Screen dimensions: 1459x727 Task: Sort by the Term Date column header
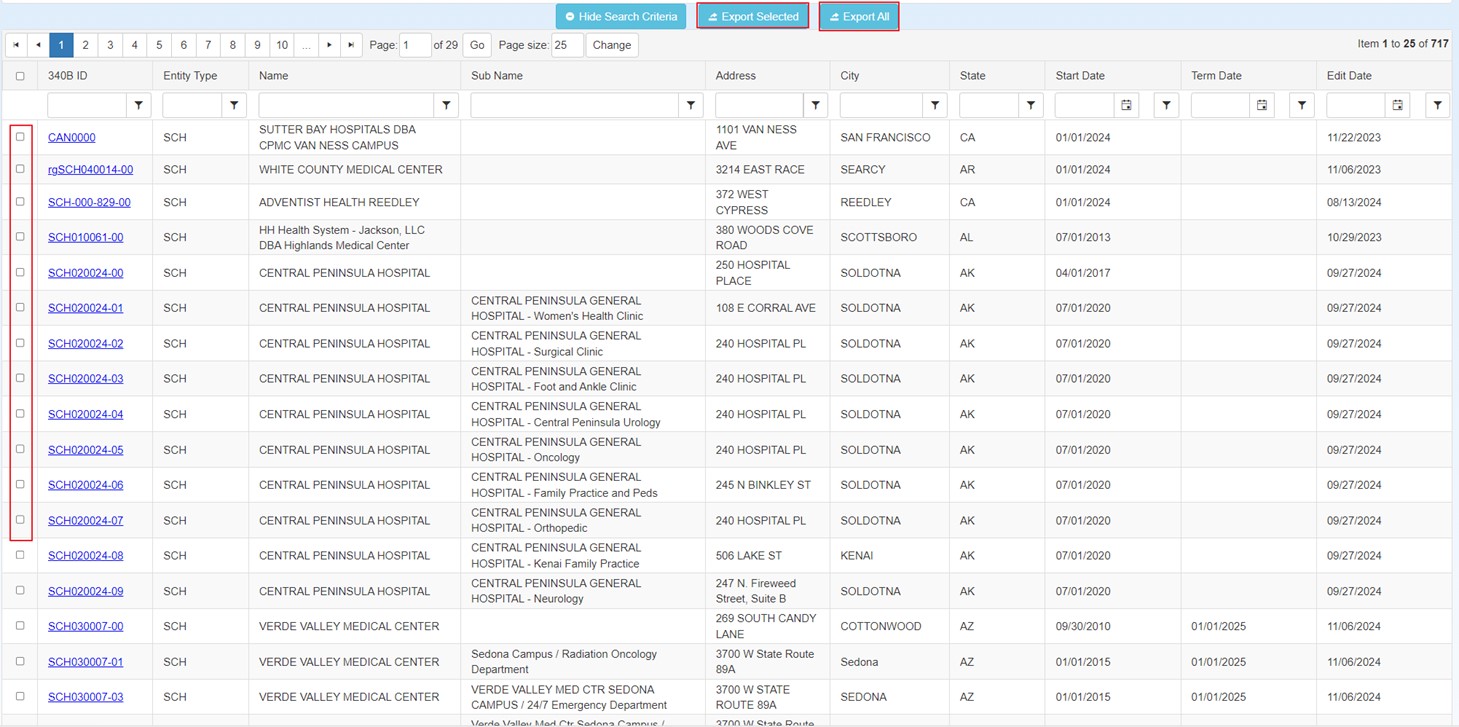[1217, 76]
